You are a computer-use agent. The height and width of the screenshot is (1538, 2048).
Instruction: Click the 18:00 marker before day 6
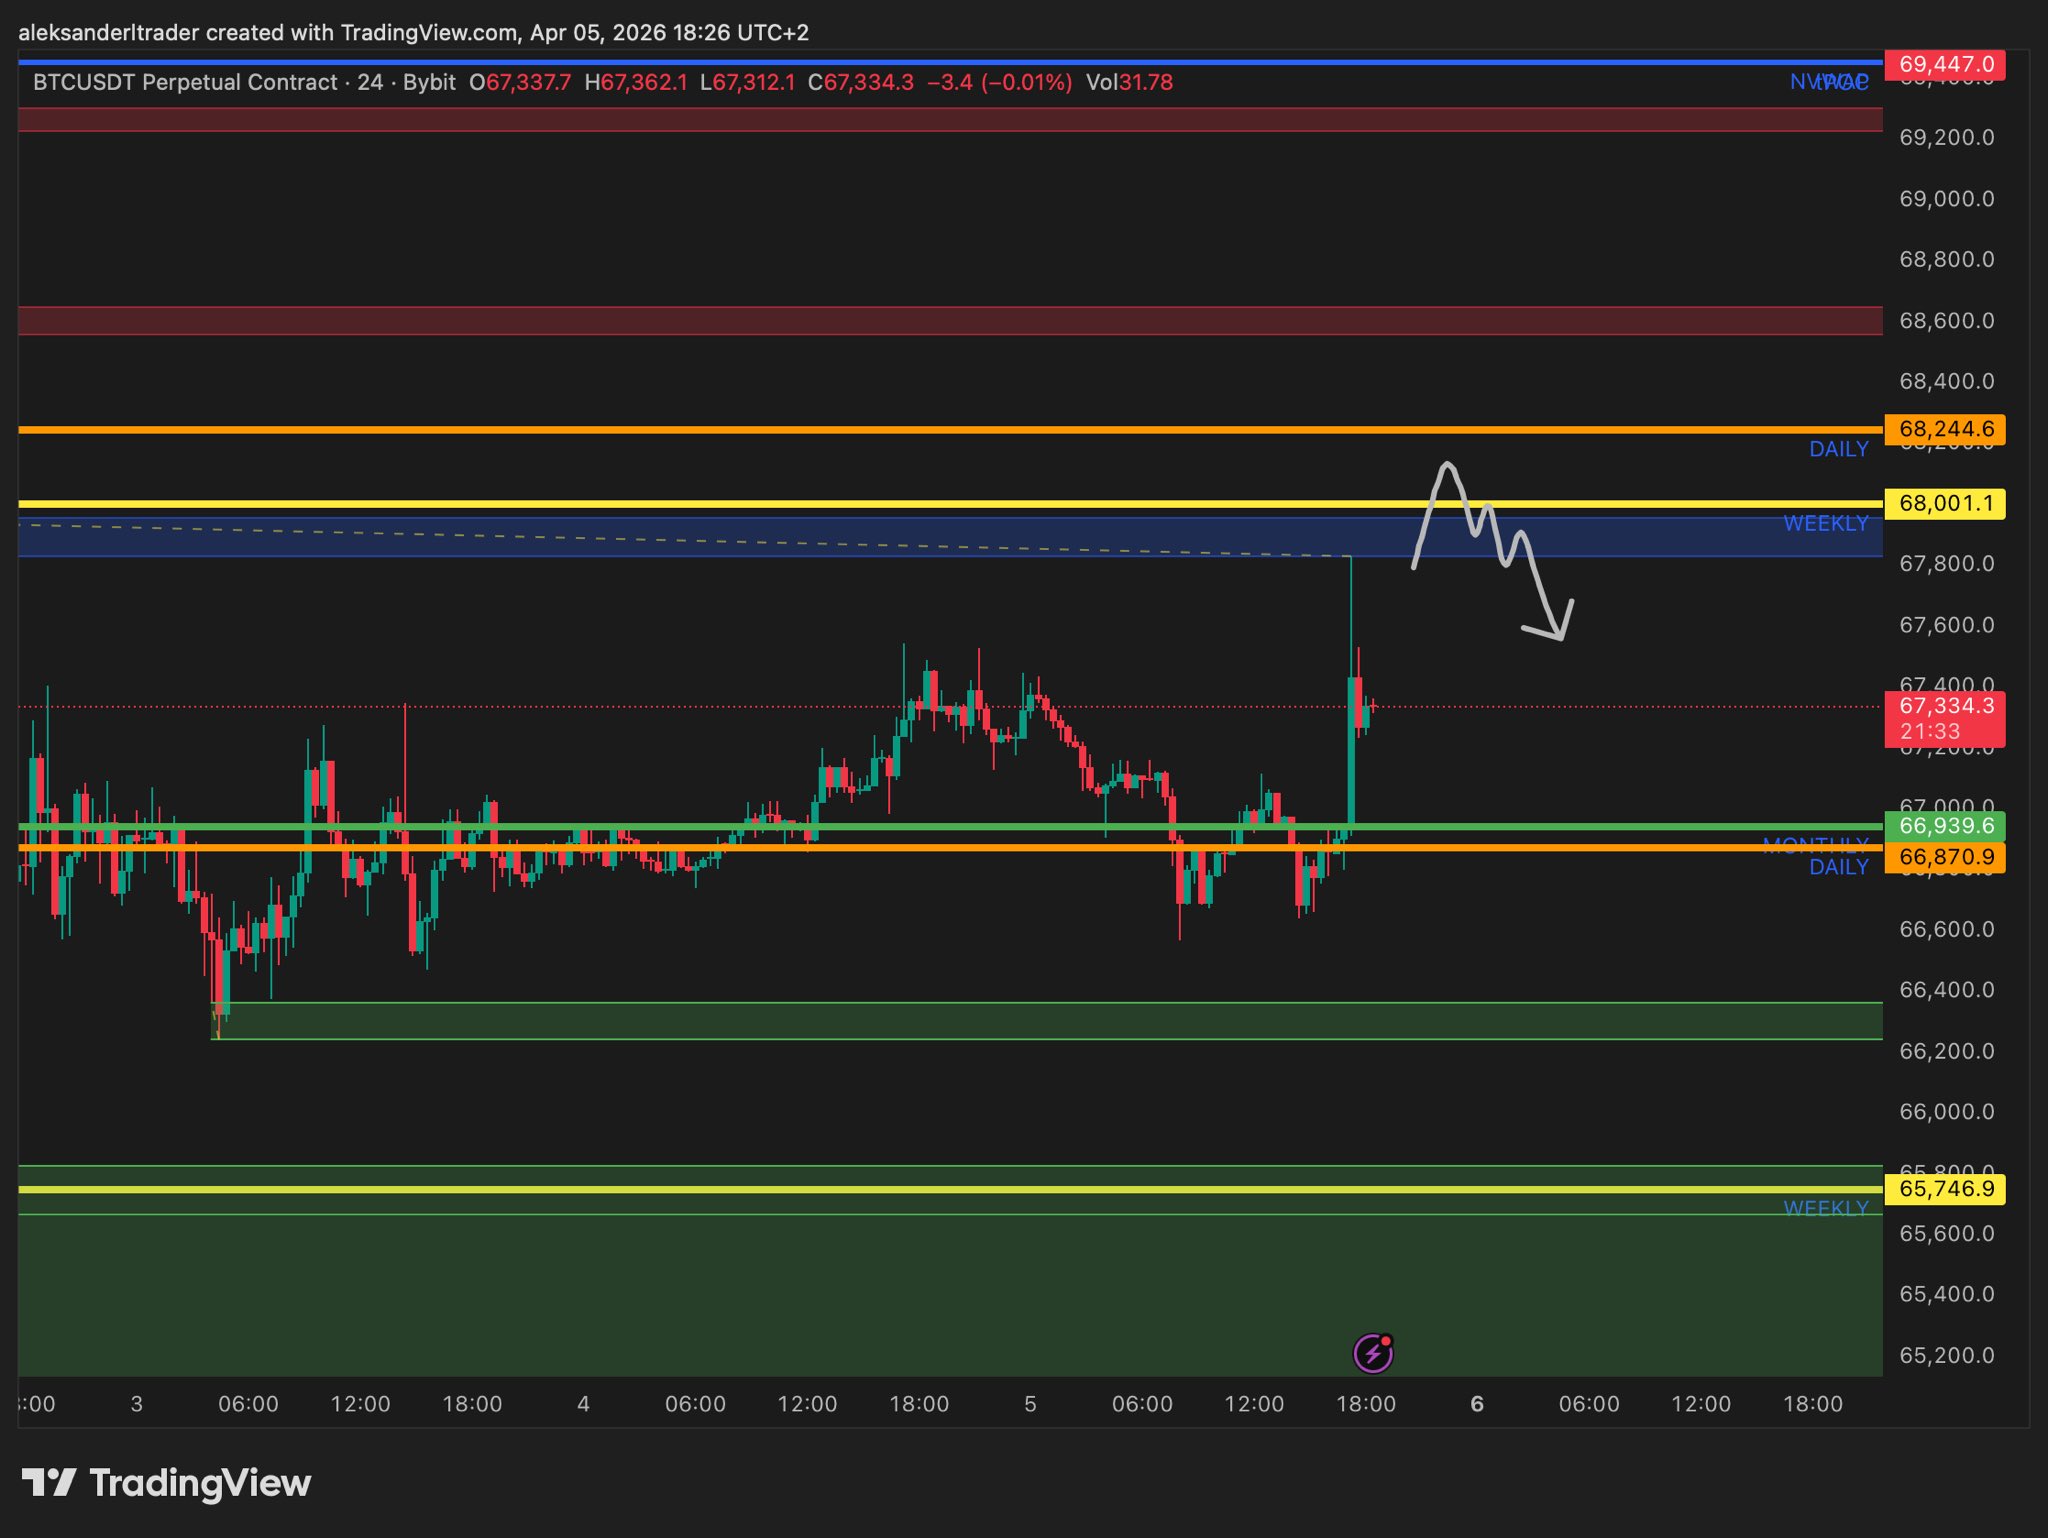1365,1404
